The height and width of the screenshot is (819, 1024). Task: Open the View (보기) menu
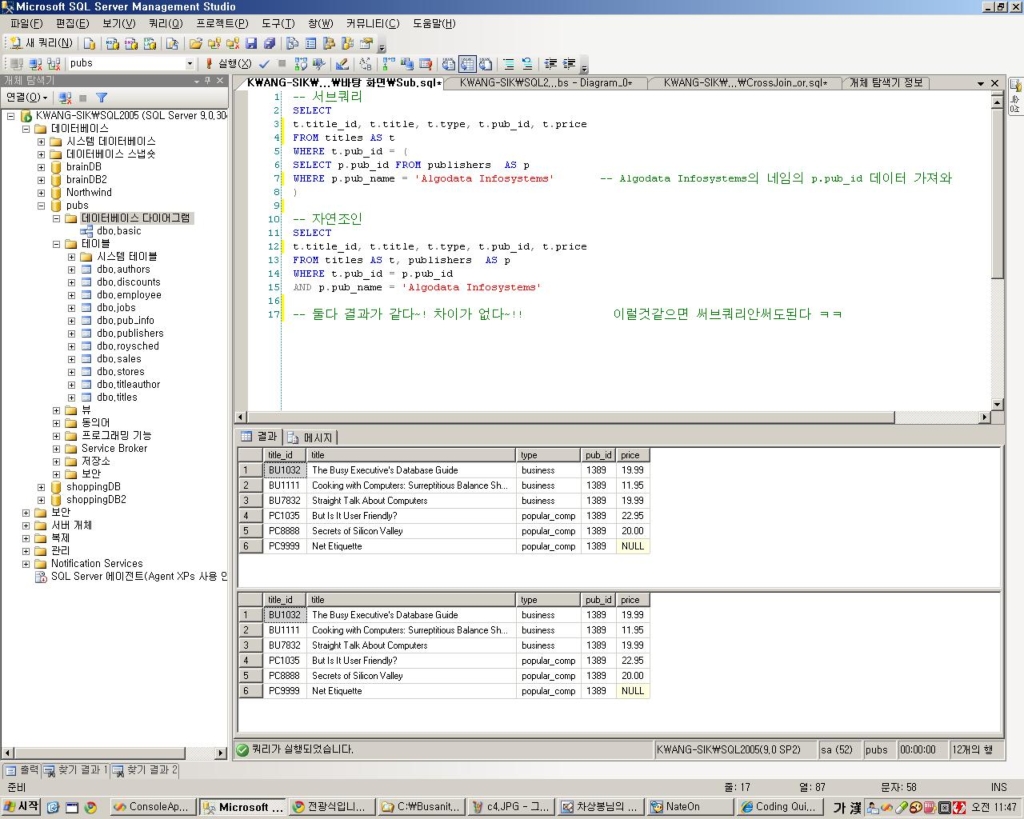click(x=118, y=24)
